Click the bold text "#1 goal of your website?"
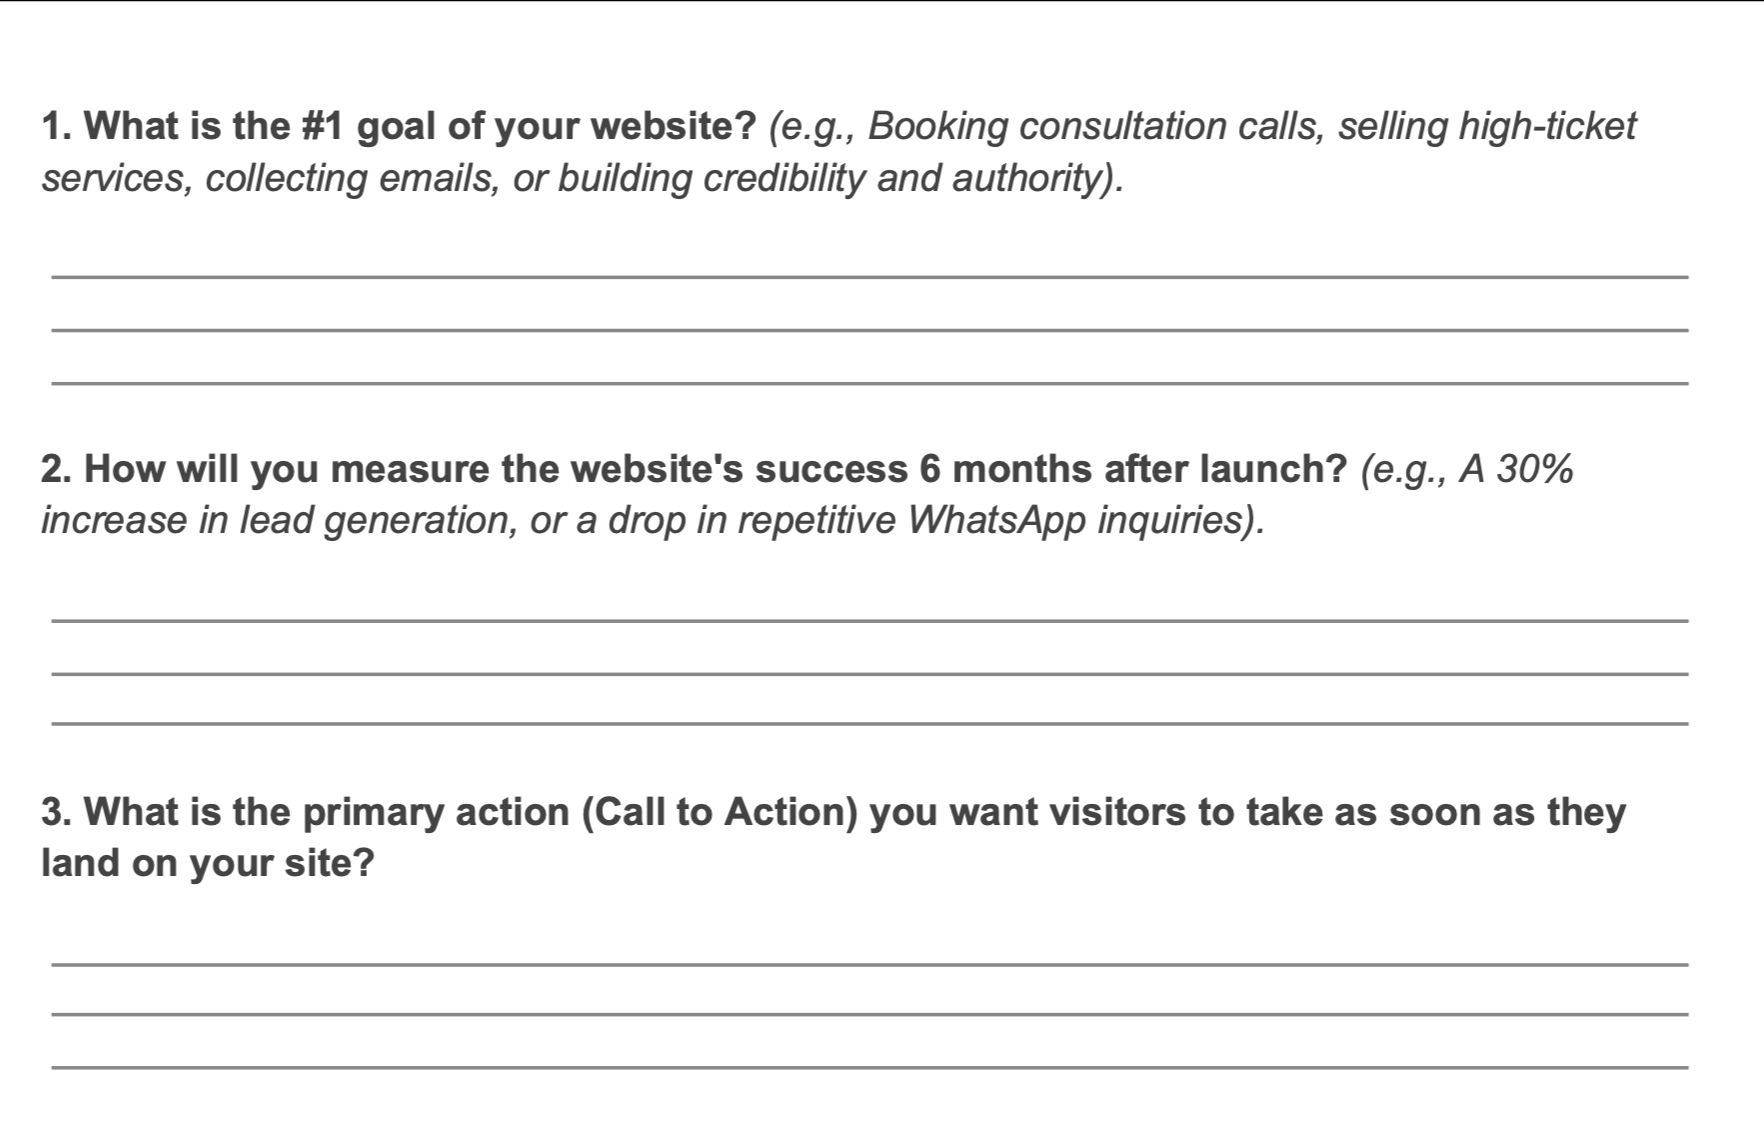The height and width of the screenshot is (1134, 1764). coord(528,127)
